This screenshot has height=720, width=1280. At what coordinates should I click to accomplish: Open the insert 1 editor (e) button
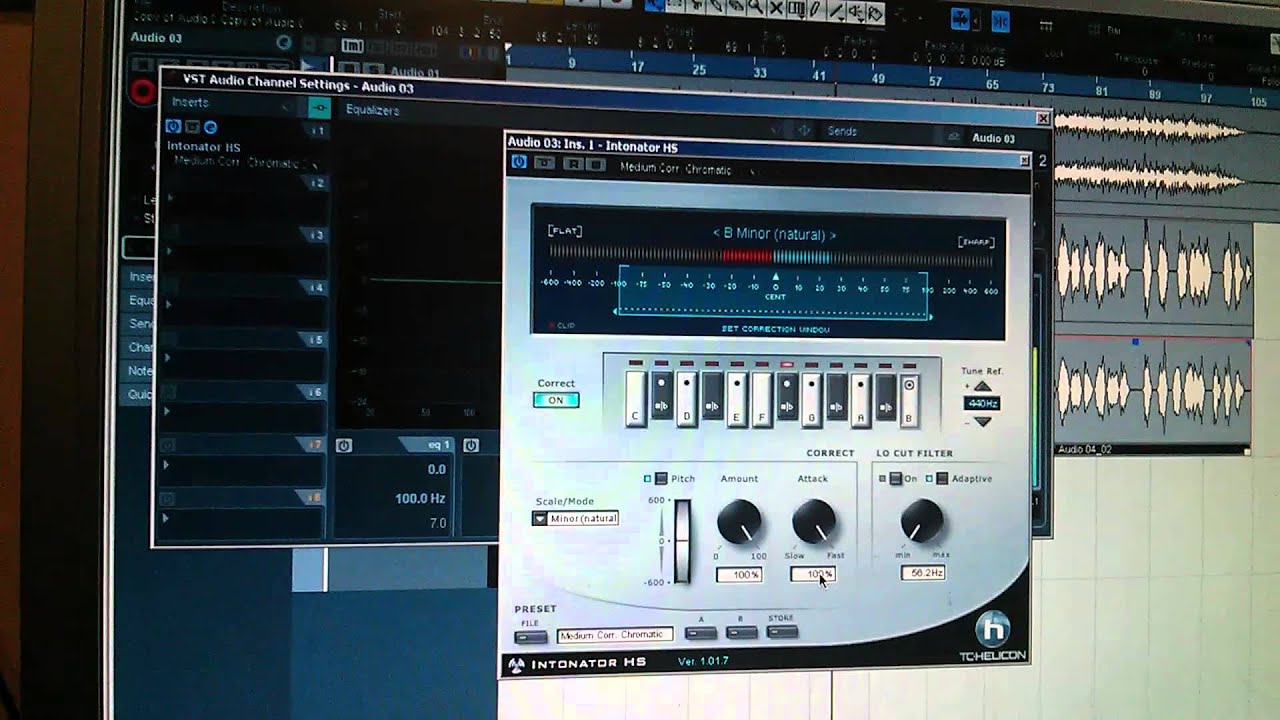point(210,127)
